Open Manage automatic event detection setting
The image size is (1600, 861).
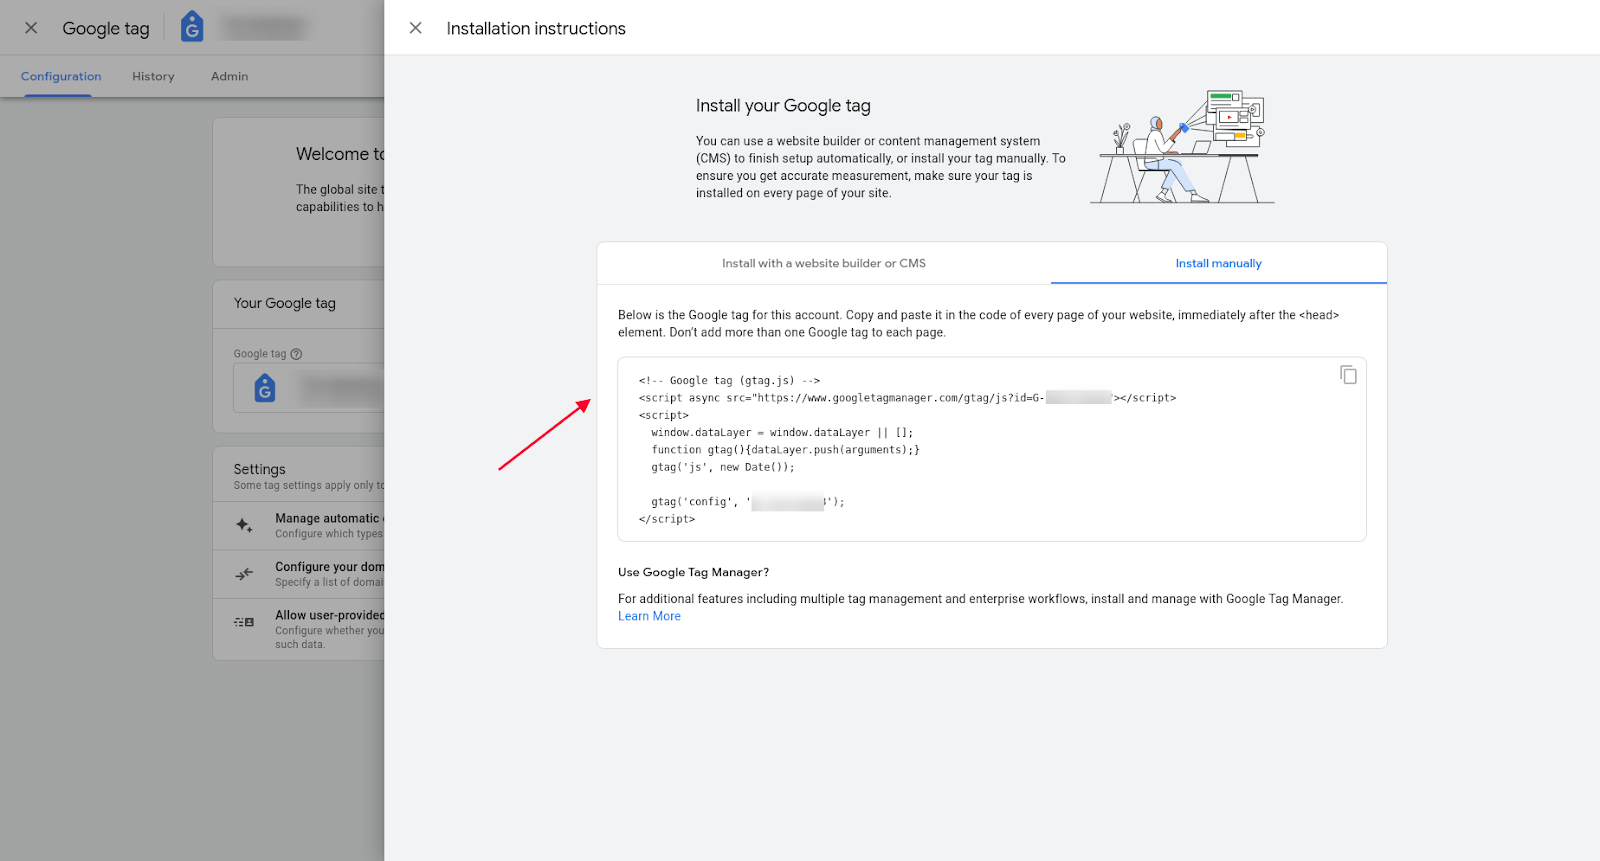299,525
